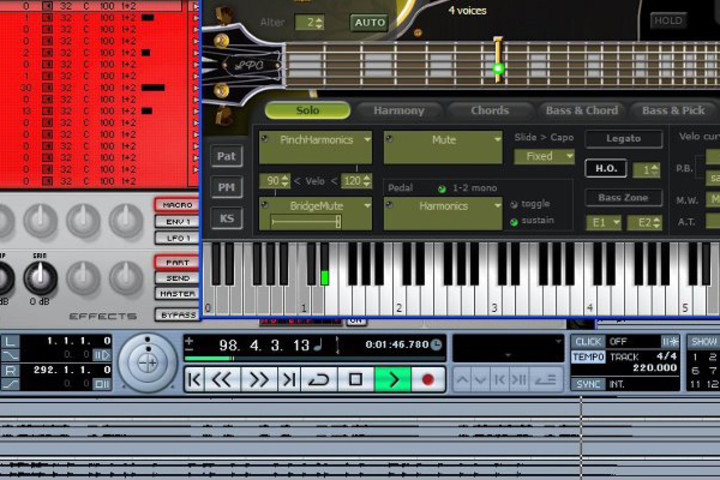720x480 pixels.
Task: Open the Fixed slide mode dropdown
Action: click(544, 157)
